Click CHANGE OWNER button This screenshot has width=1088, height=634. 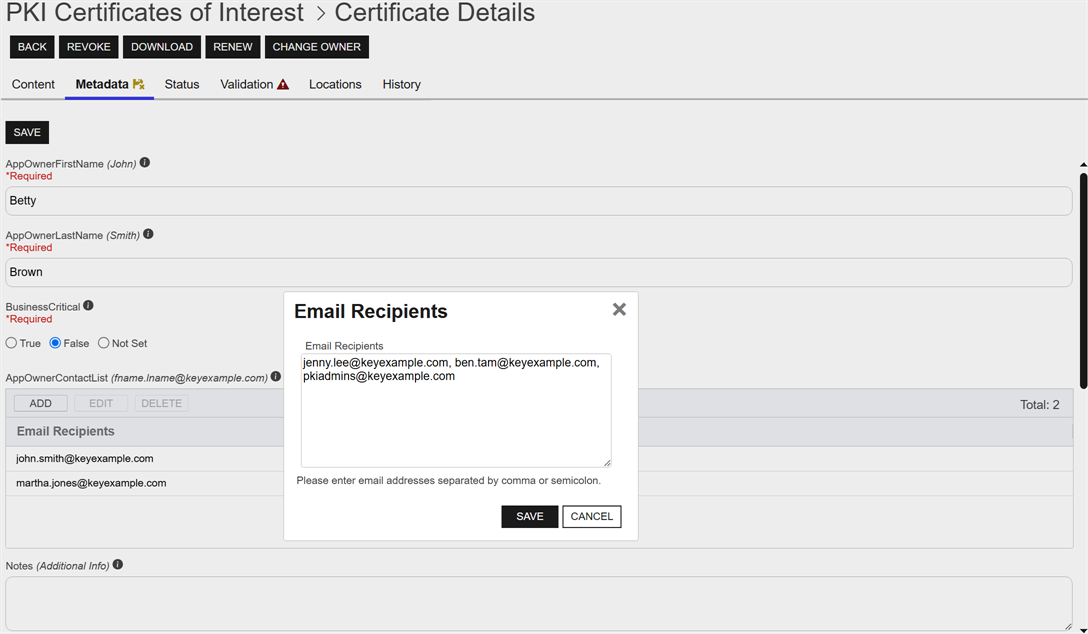[316, 47]
